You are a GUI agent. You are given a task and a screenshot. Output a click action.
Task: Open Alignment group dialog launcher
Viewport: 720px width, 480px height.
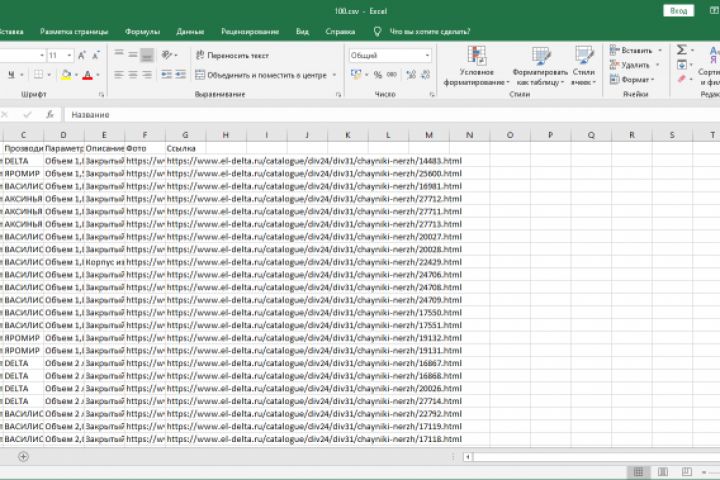[x=338, y=94]
